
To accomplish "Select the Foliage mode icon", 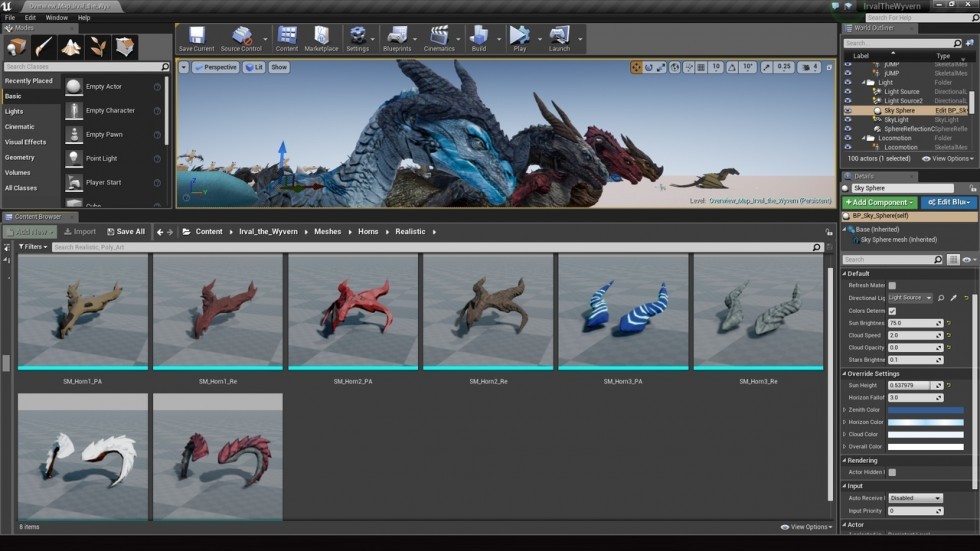I will (98, 47).
